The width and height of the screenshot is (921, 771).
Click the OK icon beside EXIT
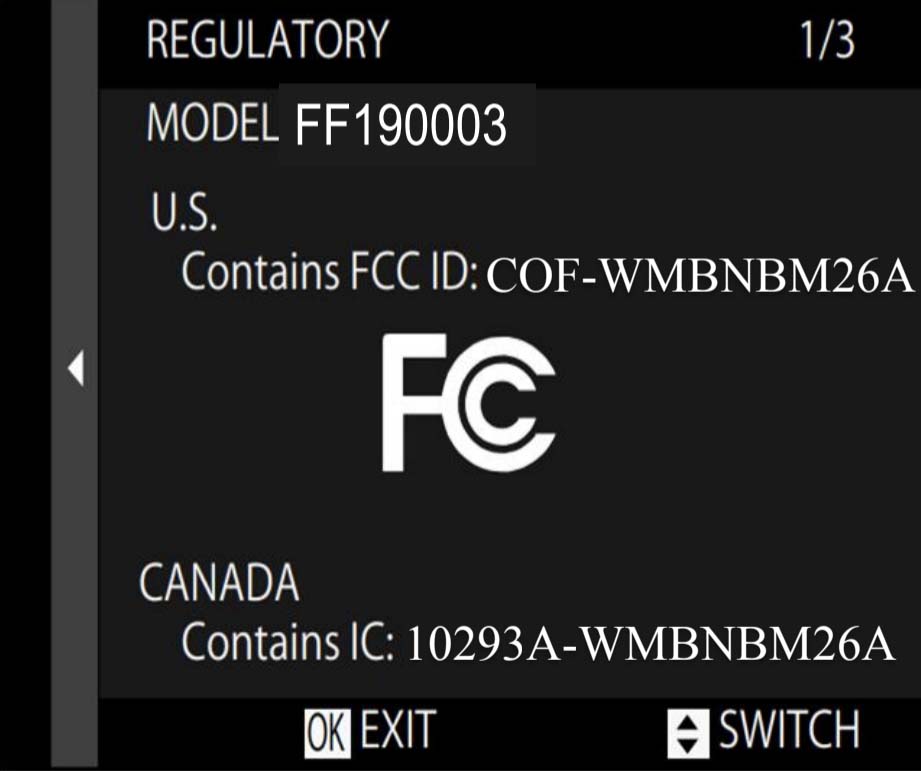(327, 732)
